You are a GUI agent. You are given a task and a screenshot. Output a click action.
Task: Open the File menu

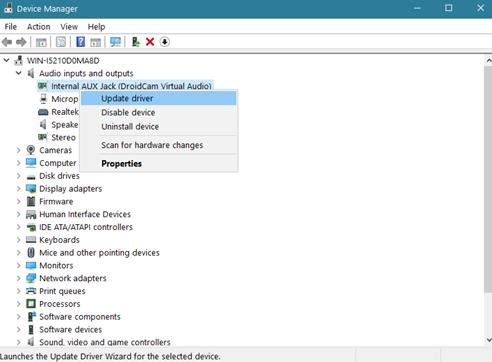pyautogui.click(x=11, y=27)
